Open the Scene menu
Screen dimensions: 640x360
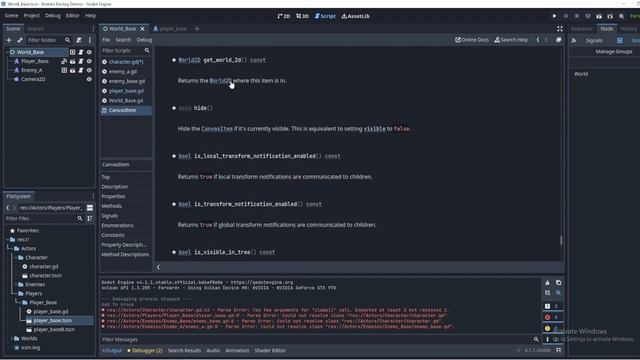click(x=11, y=16)
